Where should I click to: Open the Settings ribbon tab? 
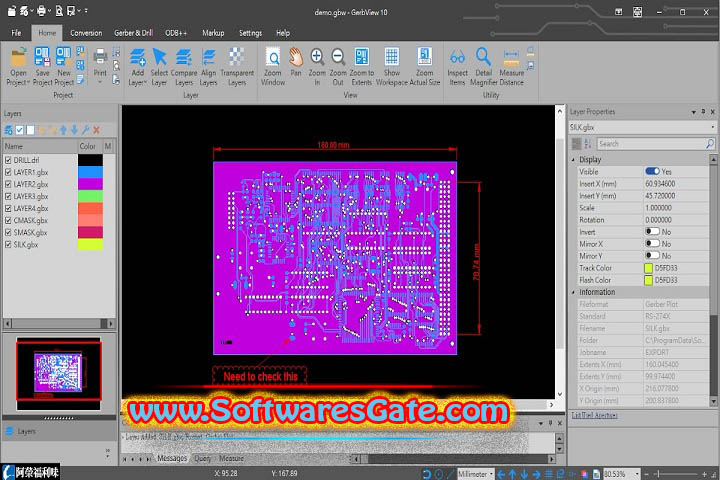click(250, 33)
